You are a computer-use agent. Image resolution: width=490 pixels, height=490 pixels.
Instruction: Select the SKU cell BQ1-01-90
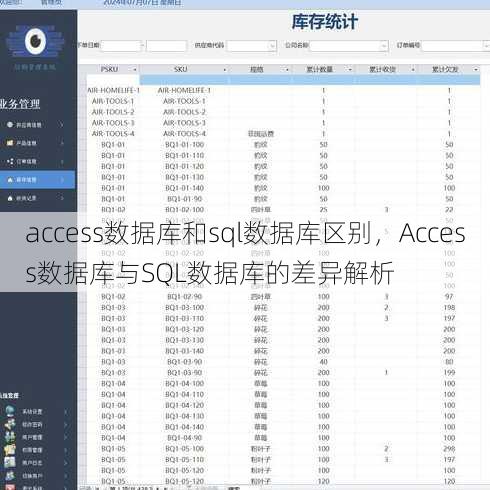[x=185, y=199]
